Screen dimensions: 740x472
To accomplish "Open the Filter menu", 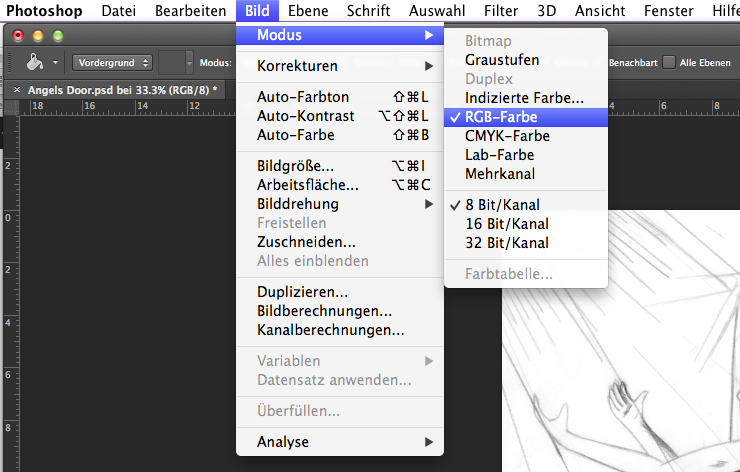I will pyautogui.click(x=501, y=10).
